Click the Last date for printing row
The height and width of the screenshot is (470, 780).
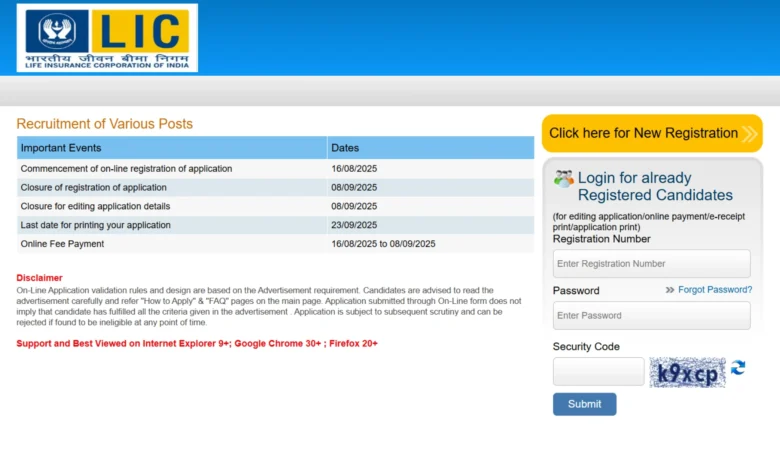coord(275,225)
